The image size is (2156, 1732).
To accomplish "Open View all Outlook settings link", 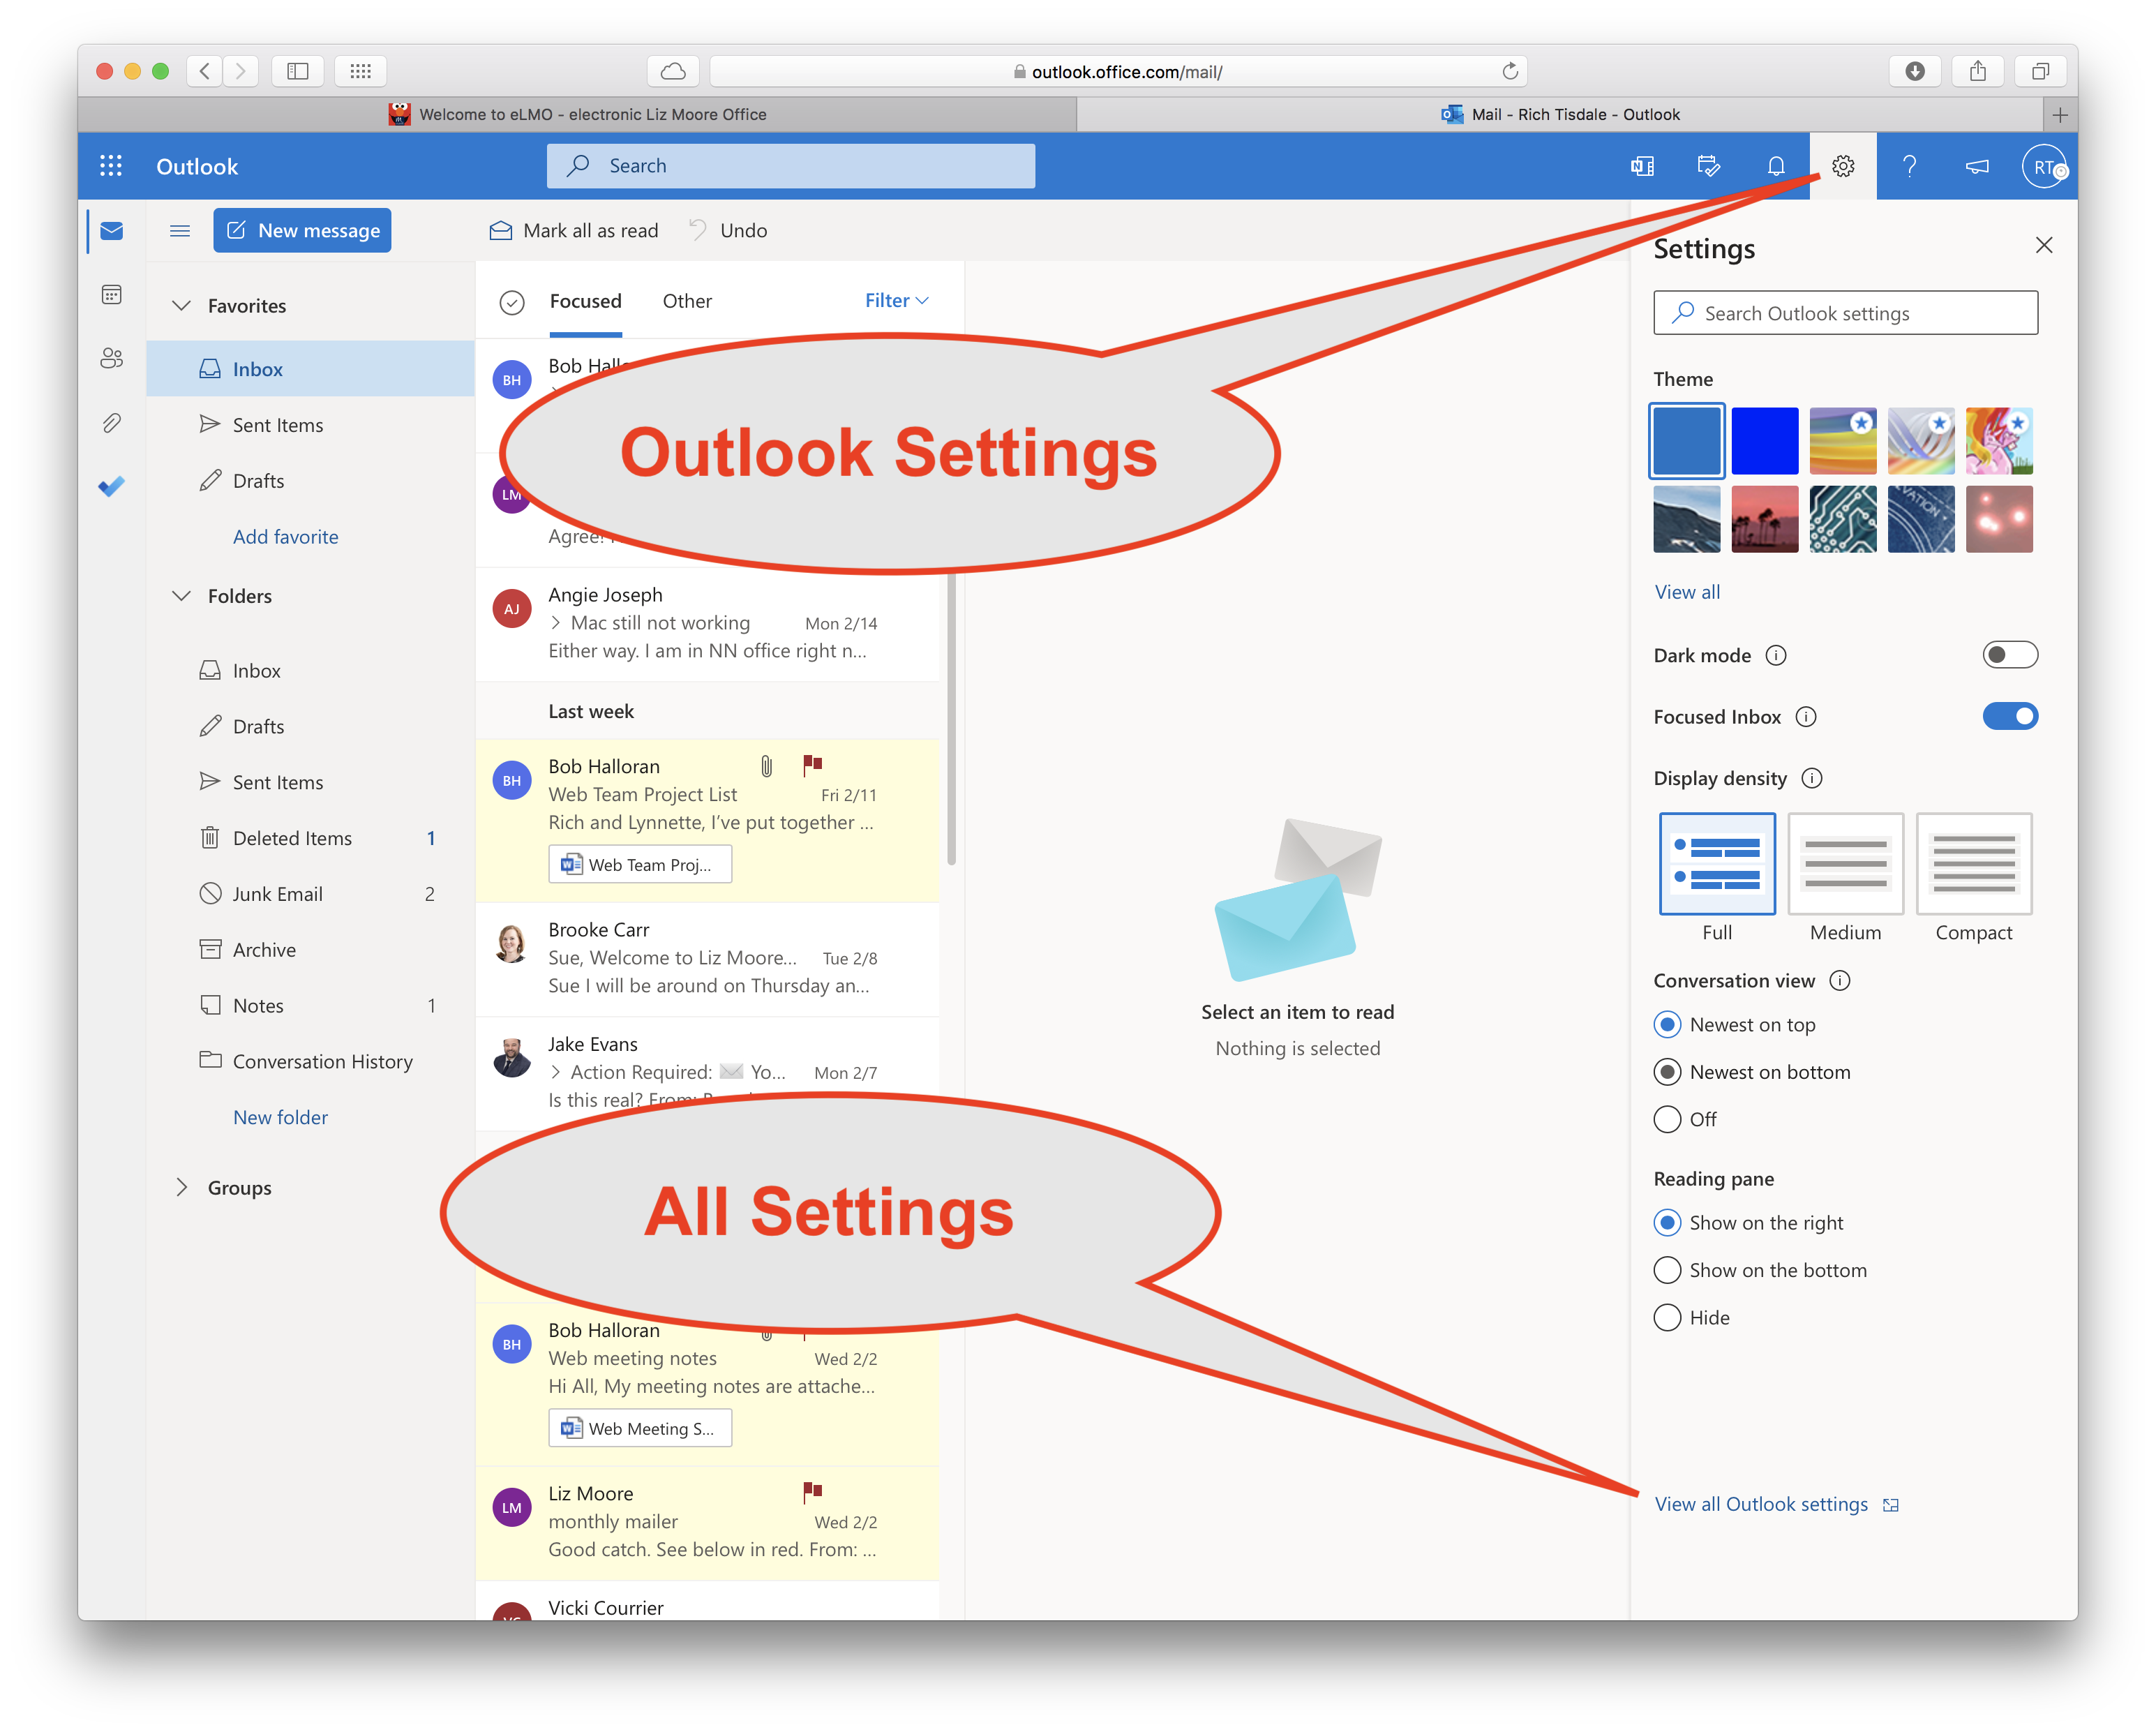I will 1761,1504.
